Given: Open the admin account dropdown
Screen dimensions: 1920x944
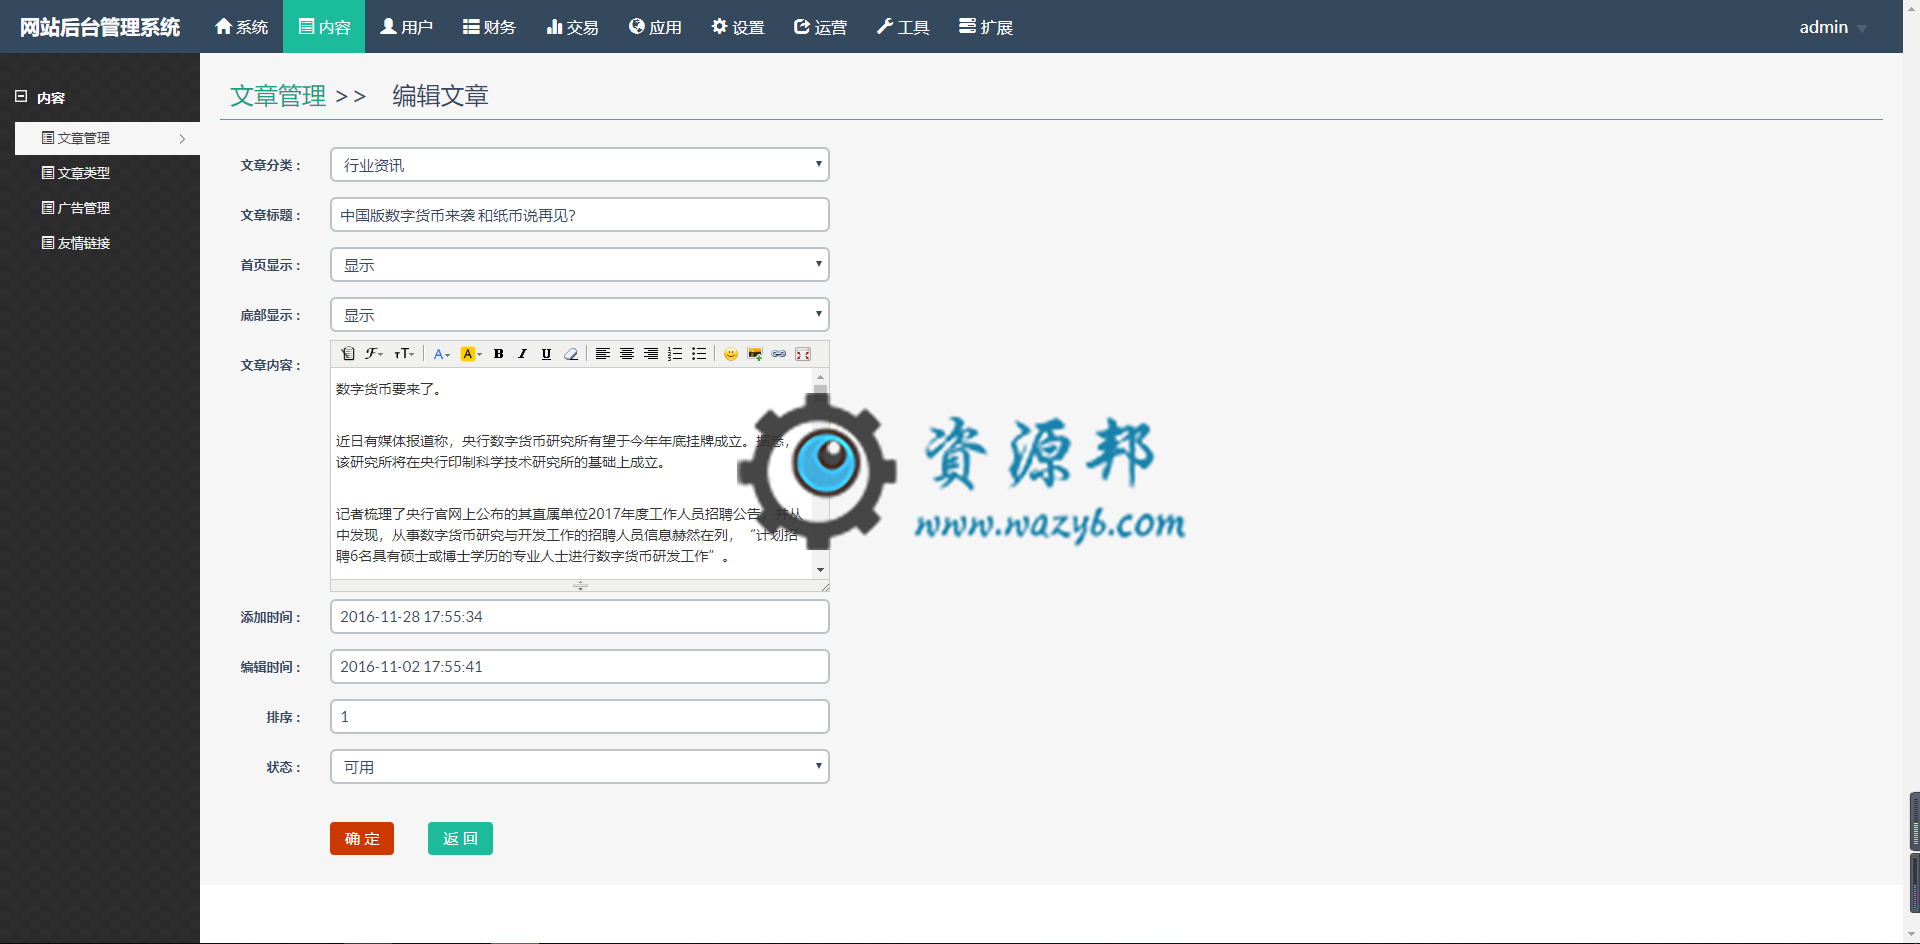Looking at the screenshot, I should pos(1832,27).
